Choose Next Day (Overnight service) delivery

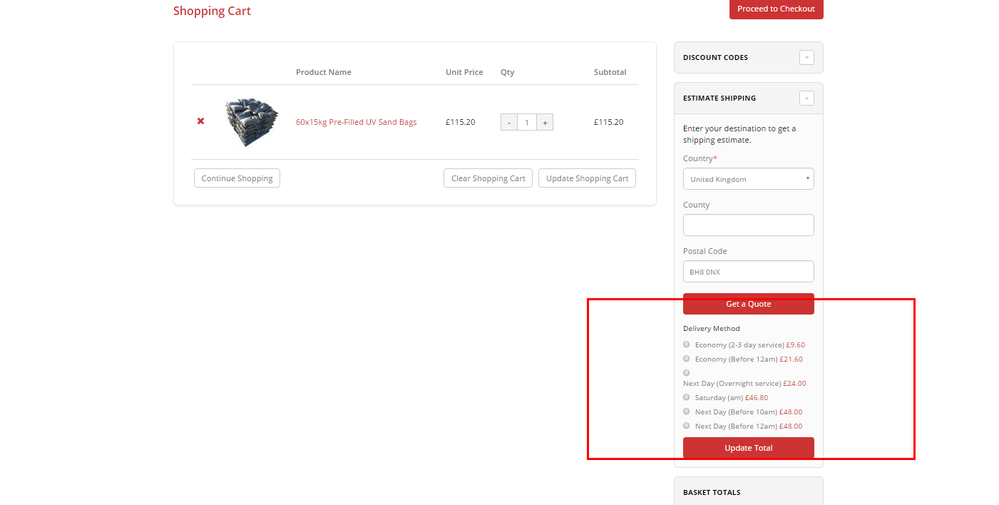687,372
